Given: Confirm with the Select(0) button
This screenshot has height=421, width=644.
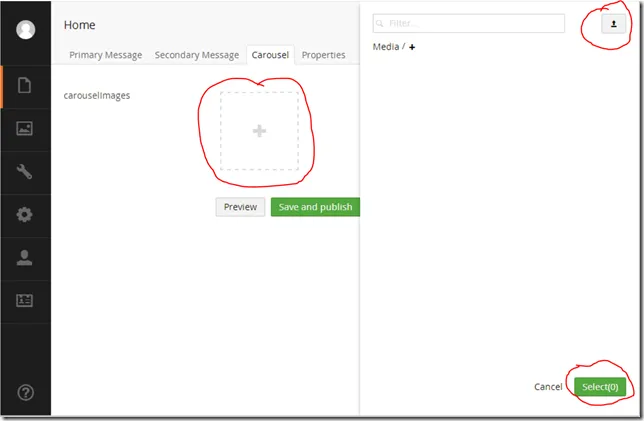Looking at the screenshot, I should 601,386.
